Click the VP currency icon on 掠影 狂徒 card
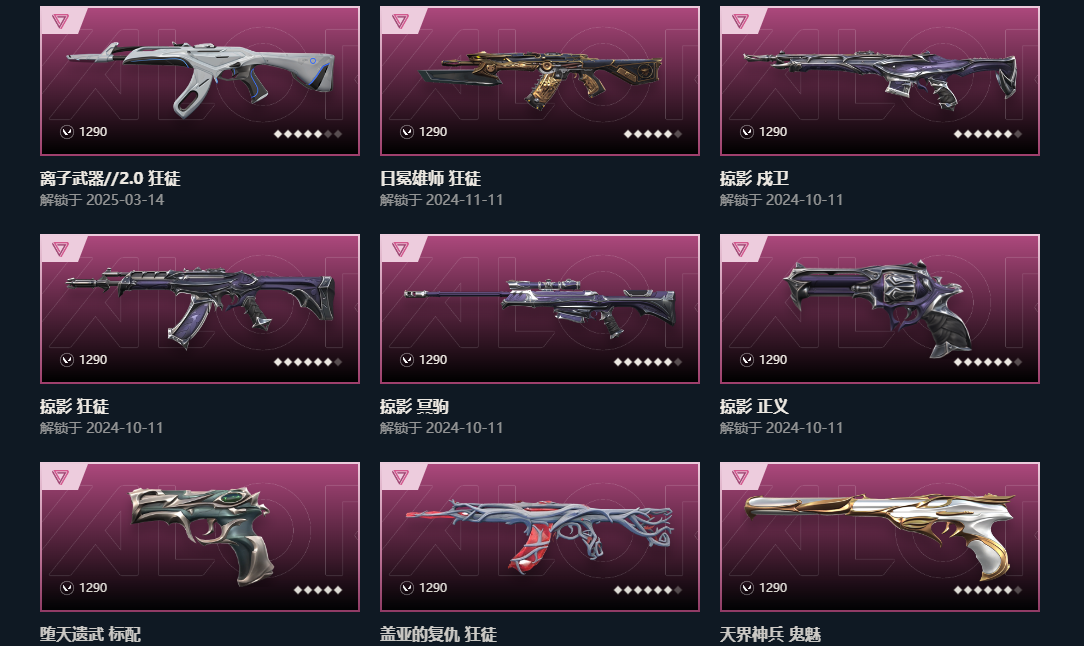 67,360
